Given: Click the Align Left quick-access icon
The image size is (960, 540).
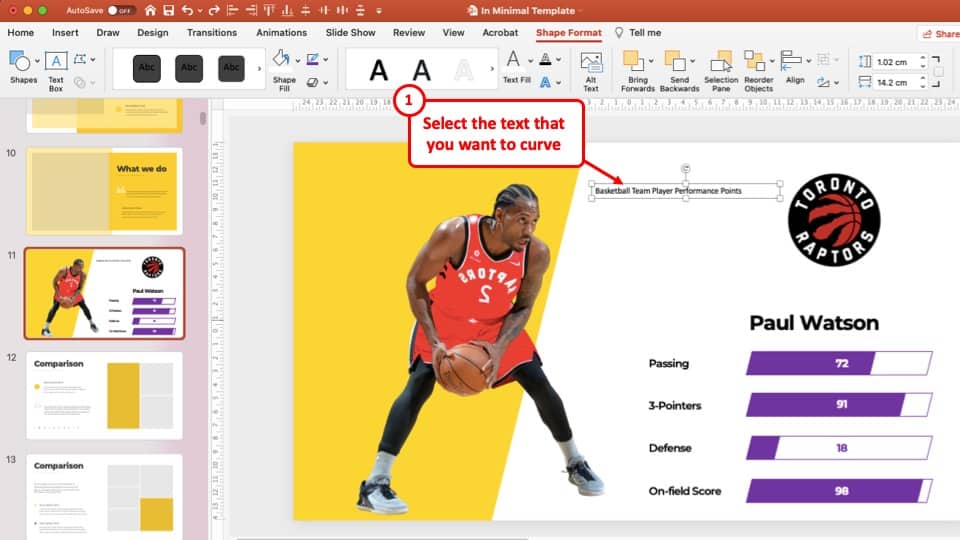Looking at the screenshot, I should (x=233, y=10).
